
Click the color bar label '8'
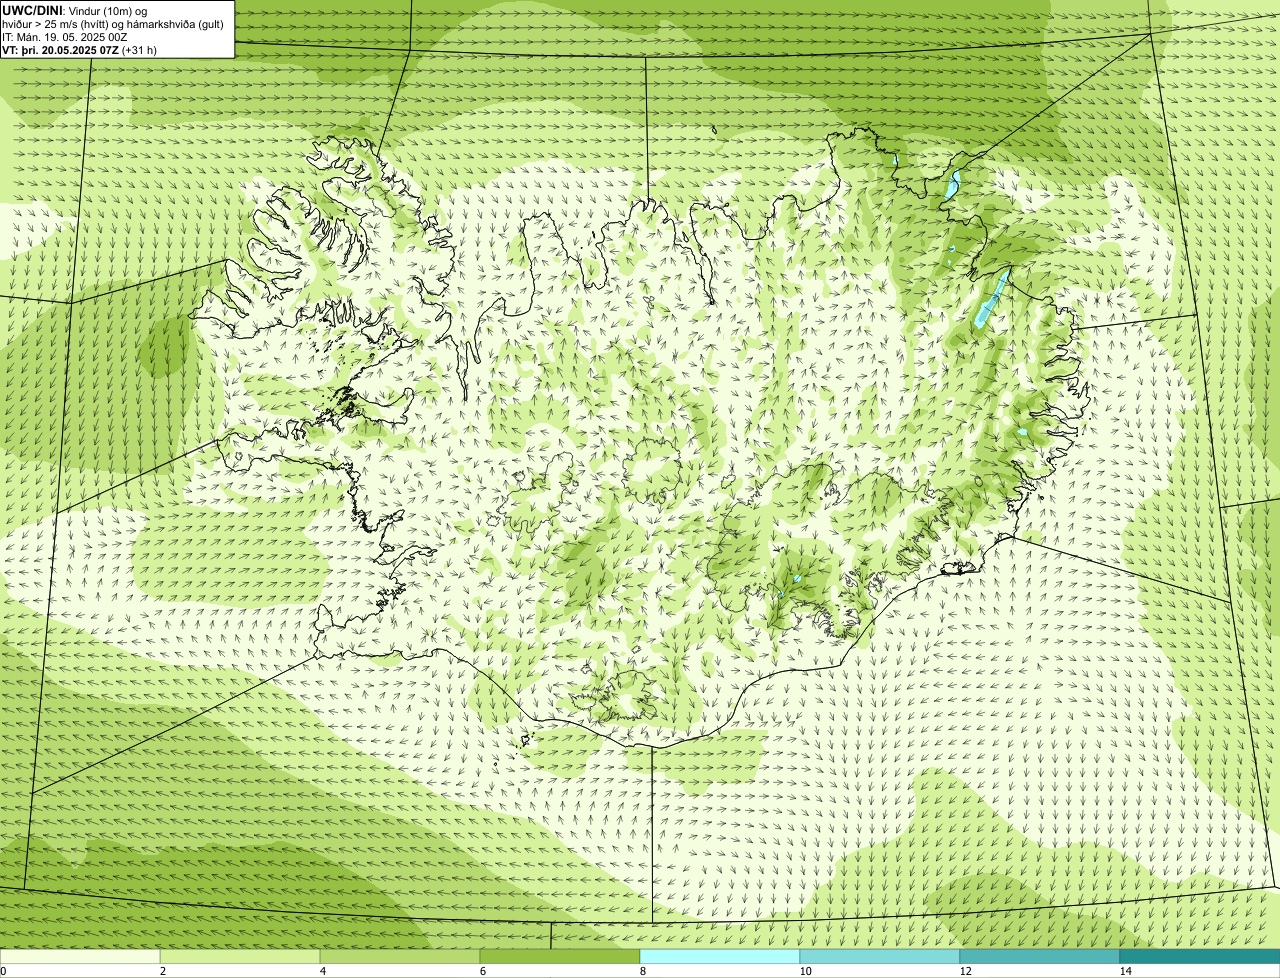pos(642,971)
